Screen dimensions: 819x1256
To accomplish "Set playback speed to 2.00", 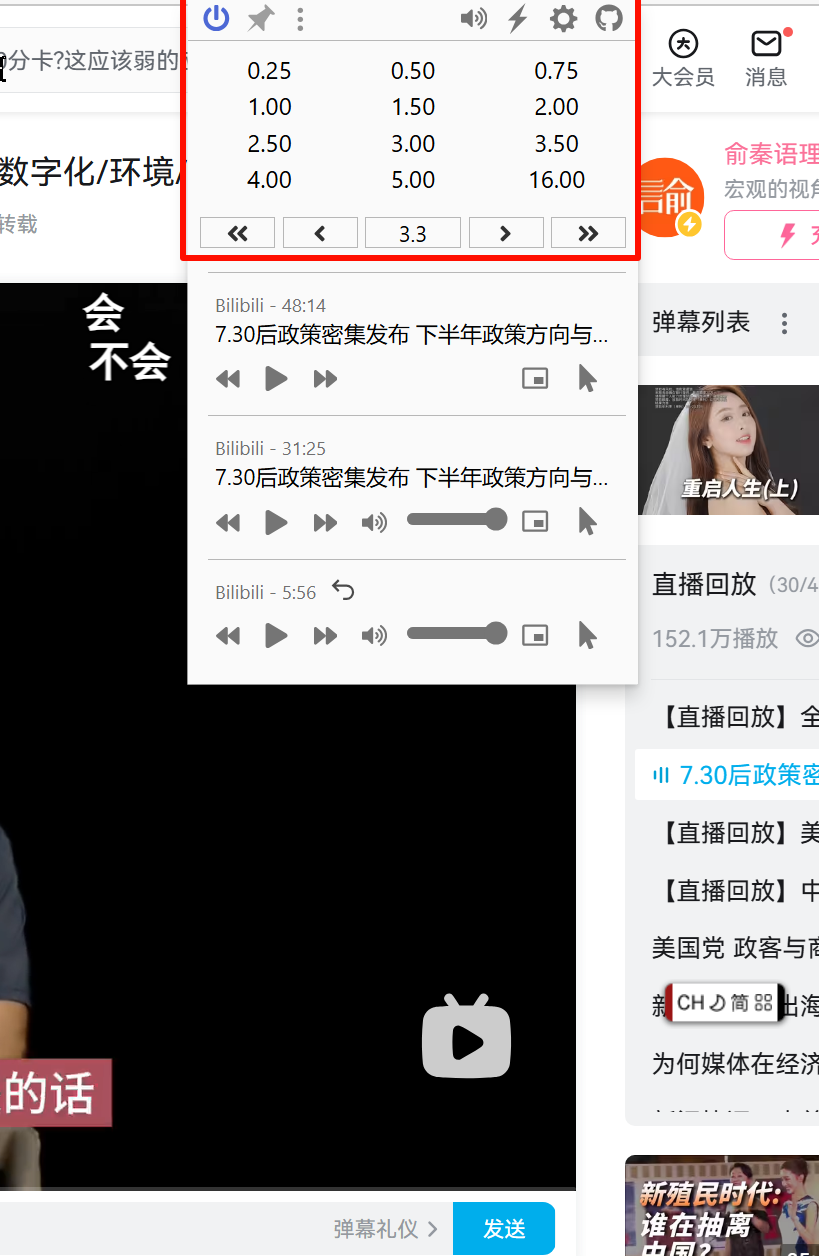I will (x=556, y=107).
